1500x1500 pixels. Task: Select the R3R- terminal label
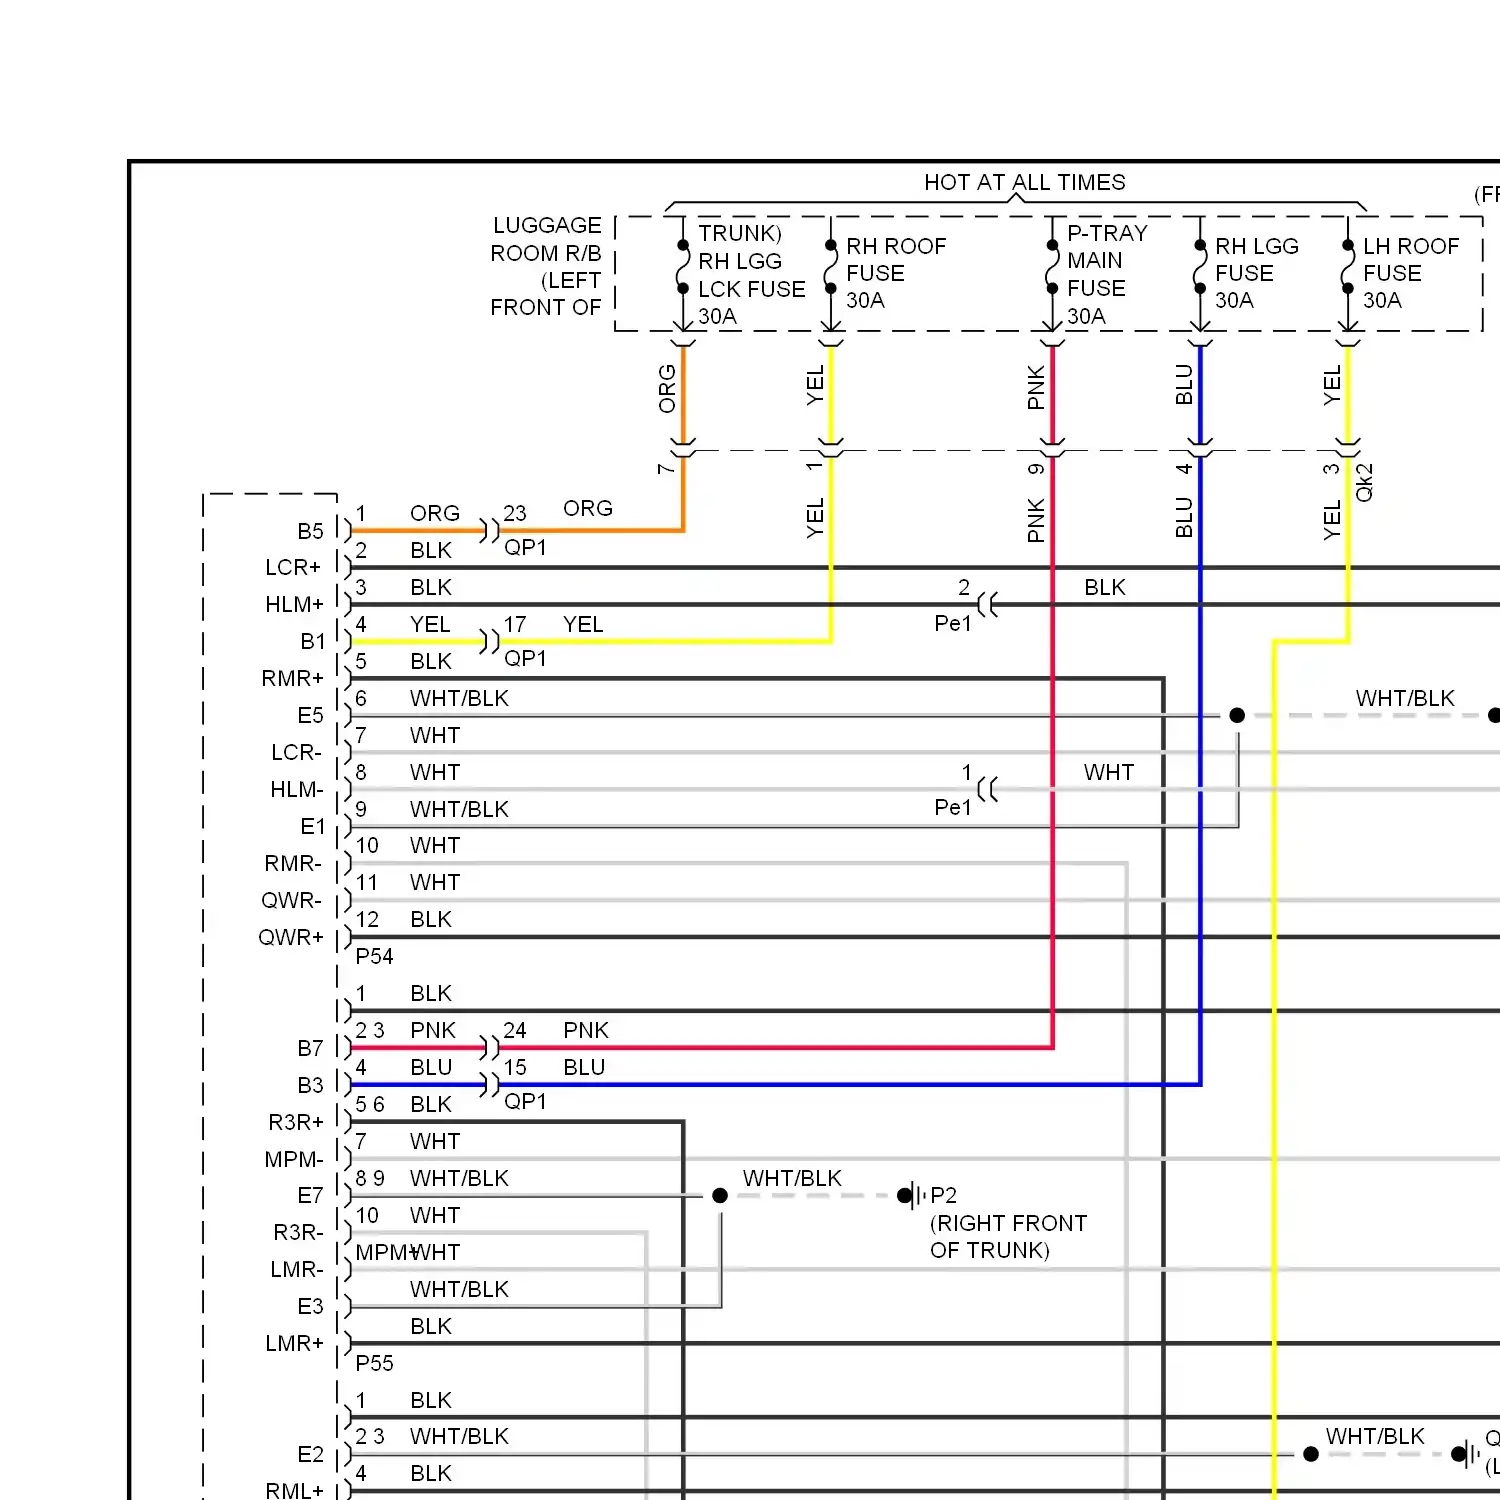point(298,1233)
